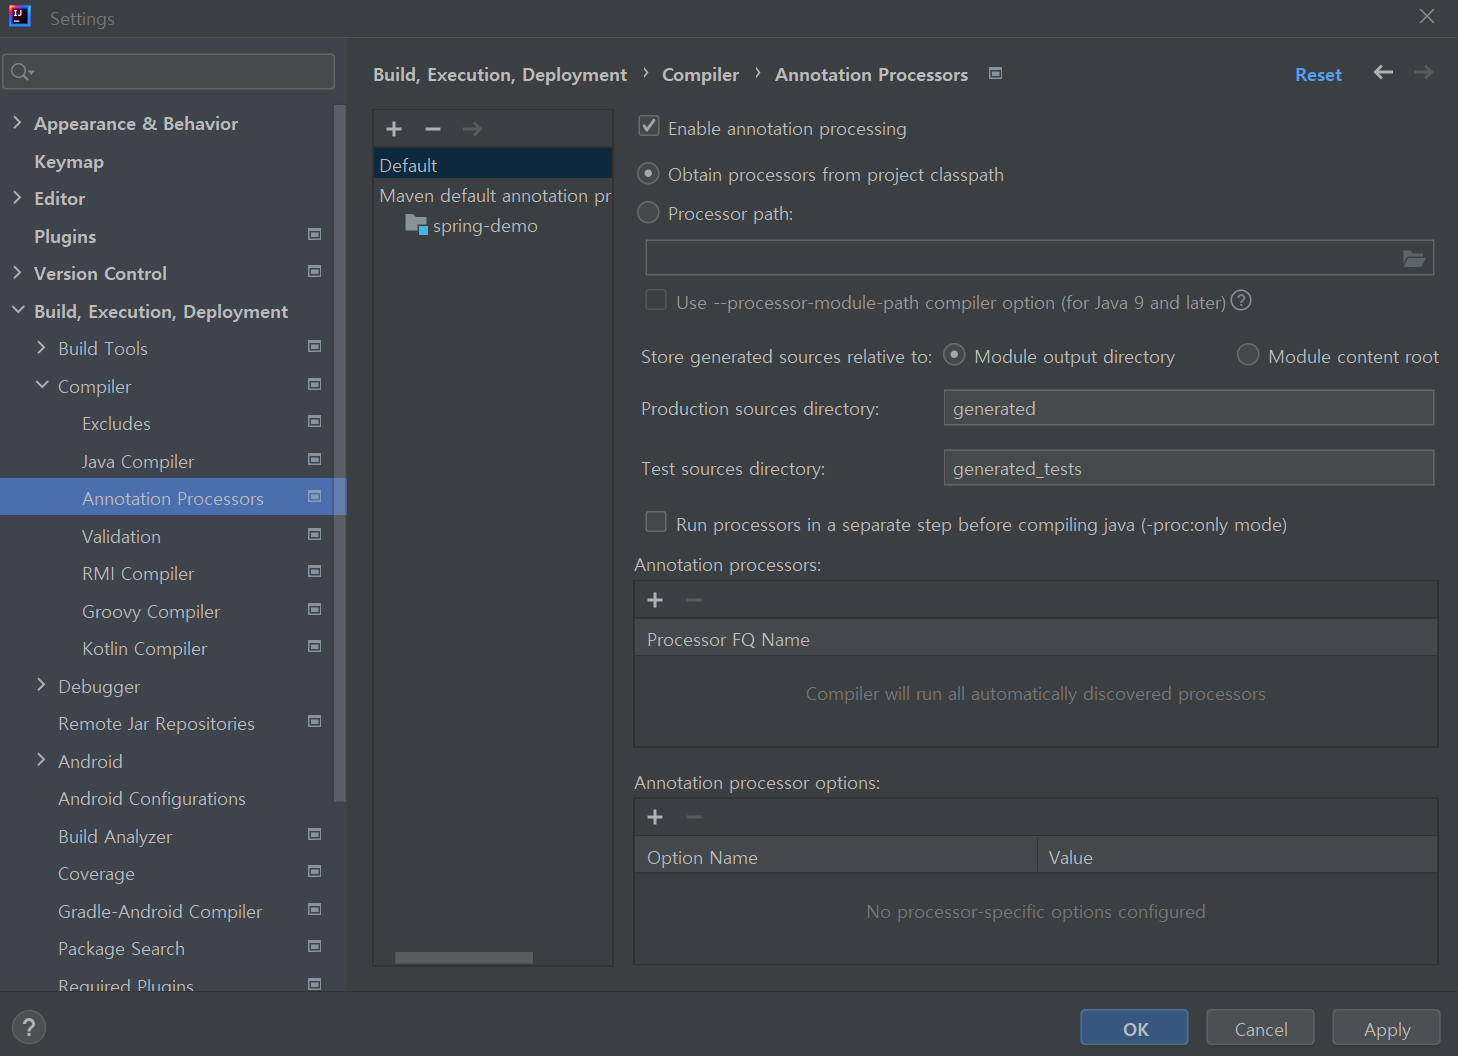Open help for processor-module-path option
Screen dimensions: 1458x1056
point(1241,300)
